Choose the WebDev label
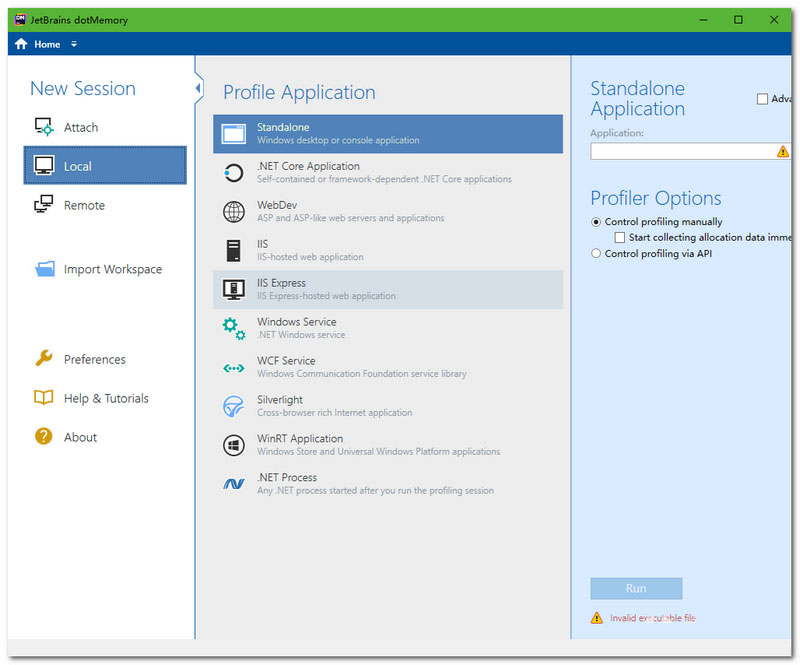Image resolution: width=800 pixels, height=665 pixels. click(277, 205)
